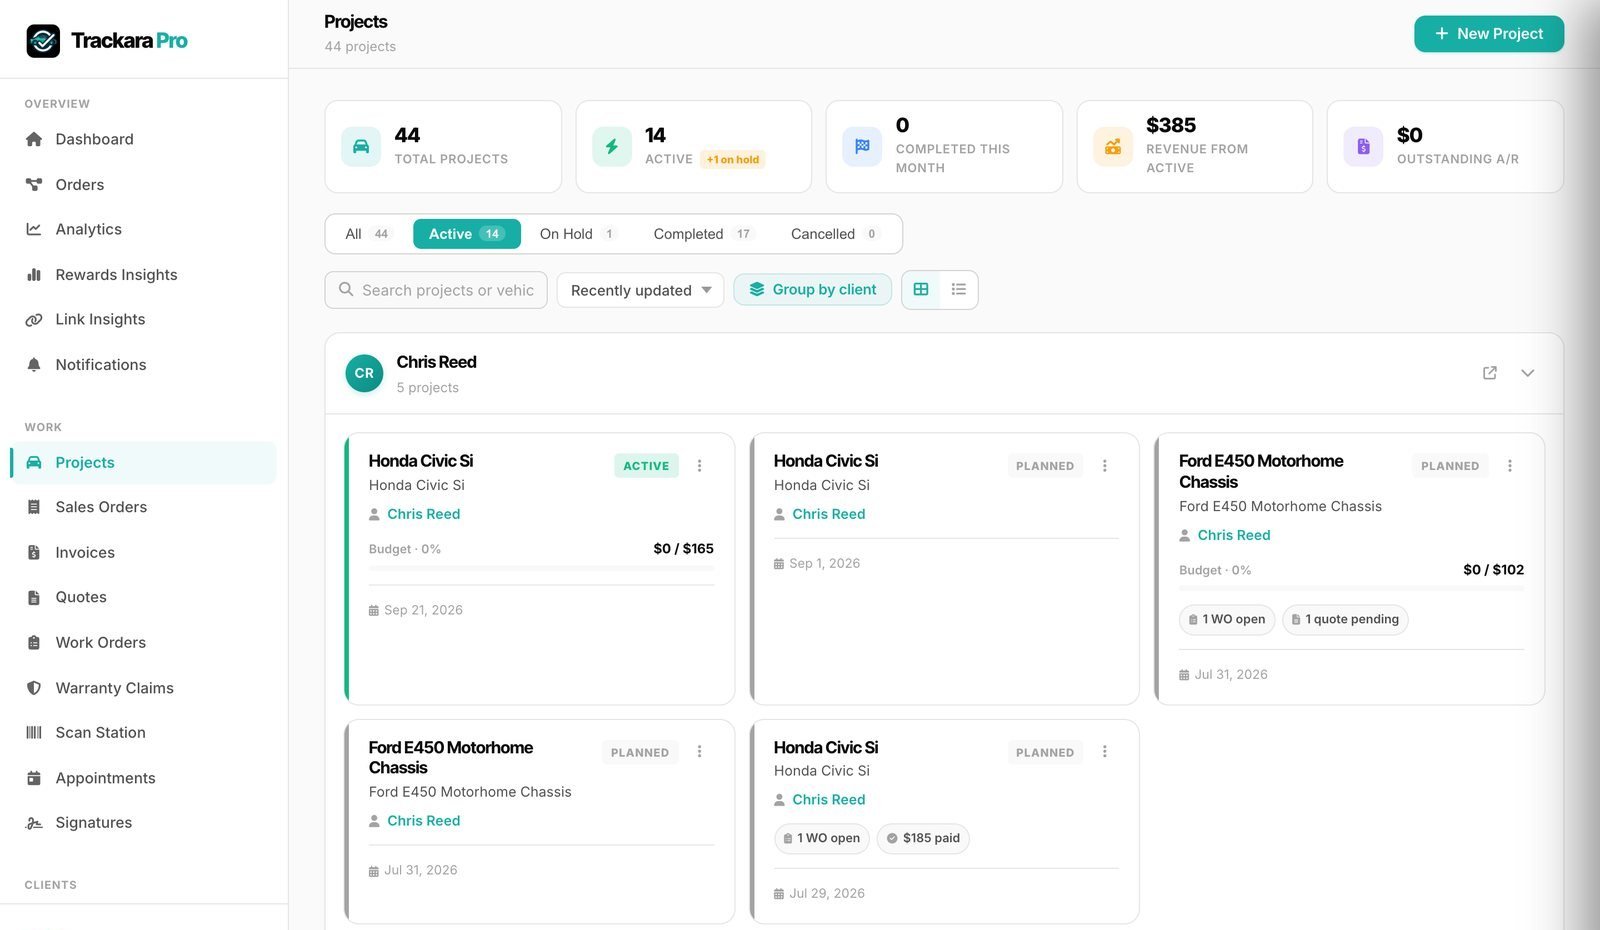Click budget progress bar showing $0 / $165
The width and height of the screenshot is (1600, 930).
[541, 568]
